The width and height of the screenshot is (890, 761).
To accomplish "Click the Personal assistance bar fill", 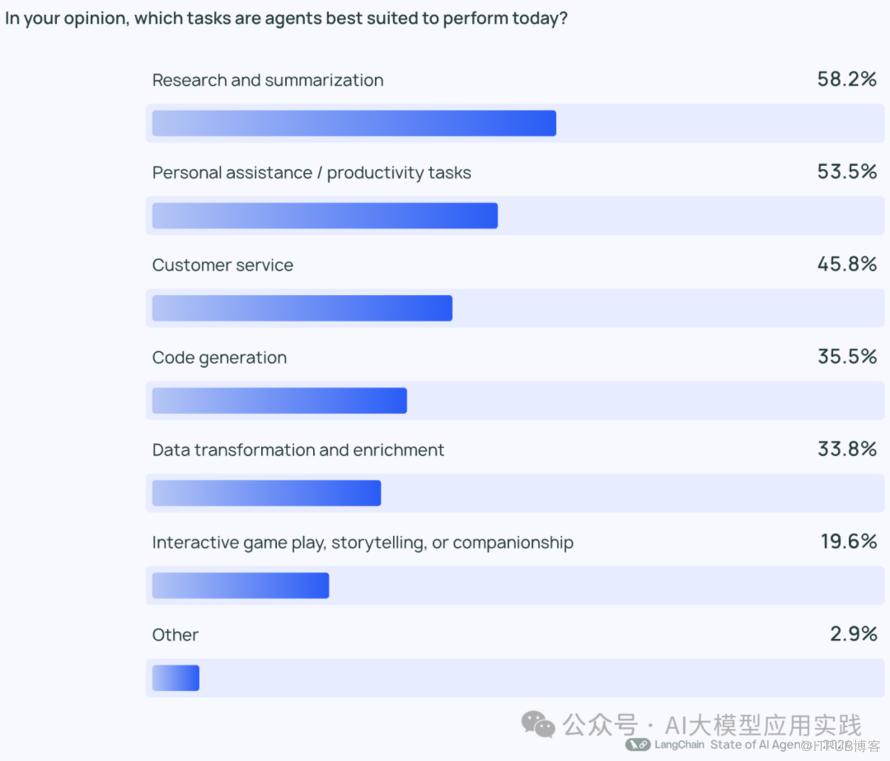I will 325,216.
